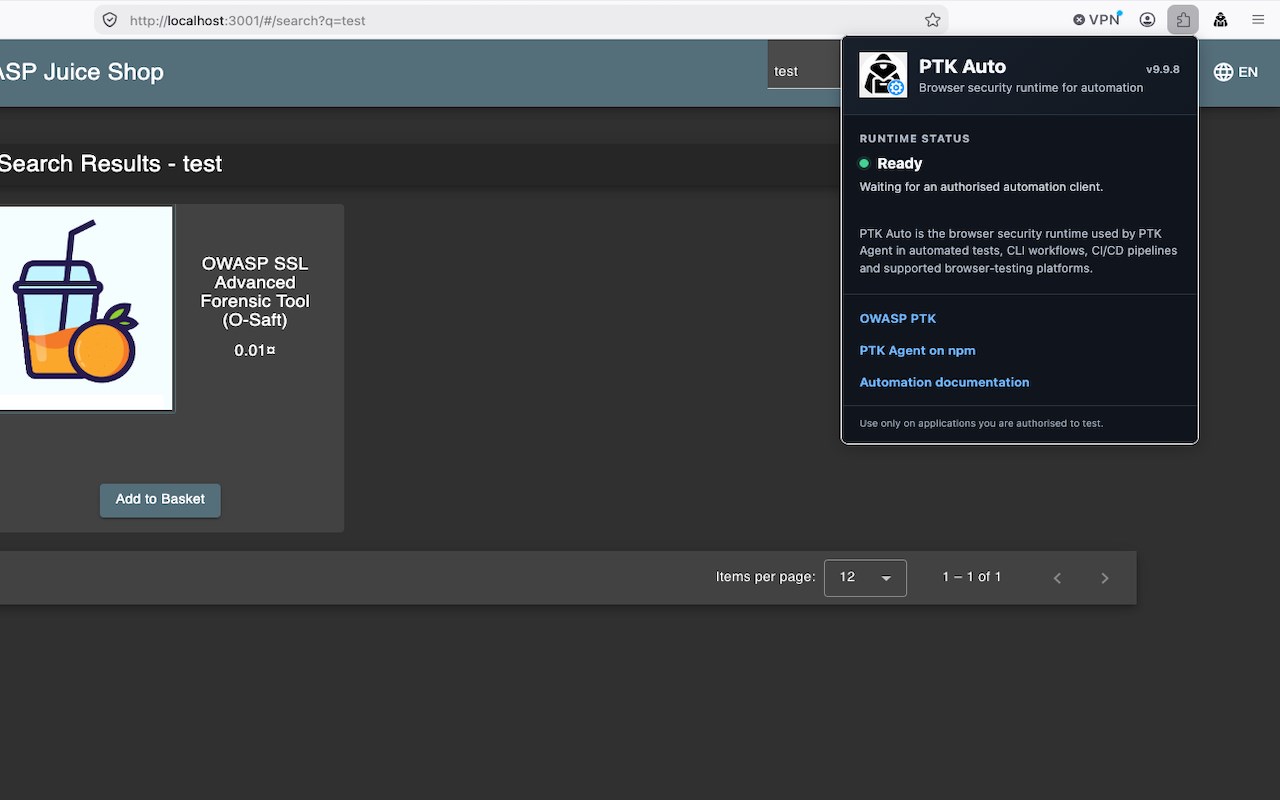Open the Items per page dropdown
The image size is (1280, 800).
tap(865, 578)
